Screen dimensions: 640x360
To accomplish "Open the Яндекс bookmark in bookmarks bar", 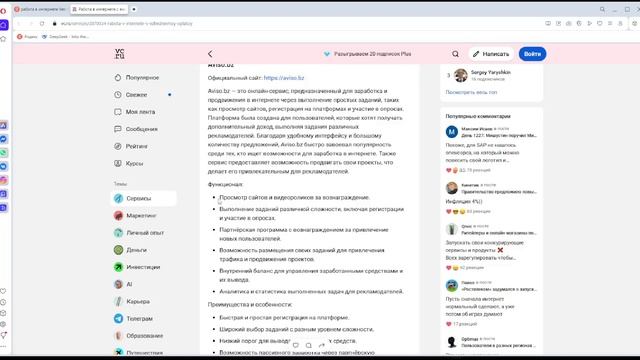I will (27, 37).
